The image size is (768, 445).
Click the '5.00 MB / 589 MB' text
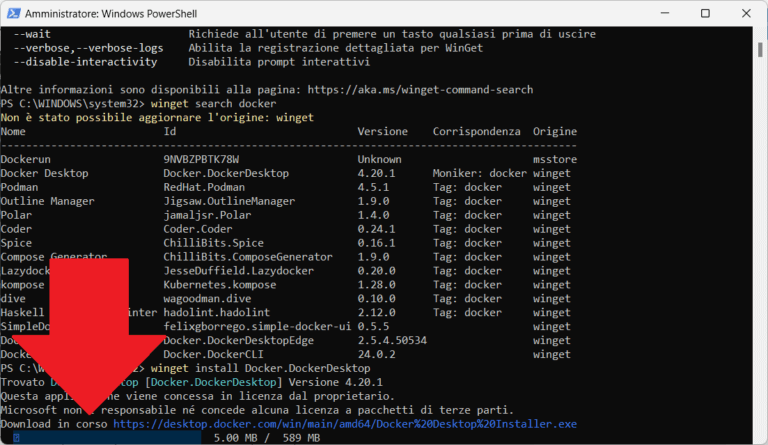point(267,438)
